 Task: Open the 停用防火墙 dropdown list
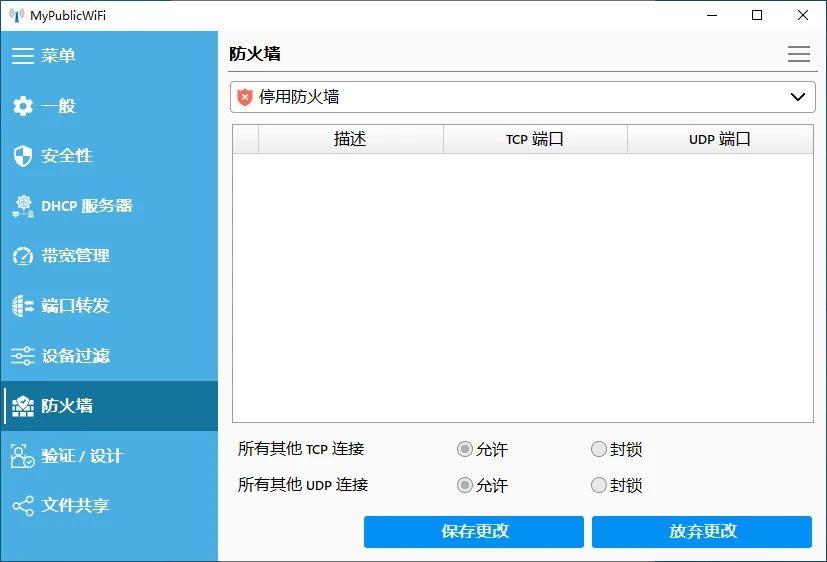pyautogui.click(x=522, y=97)
